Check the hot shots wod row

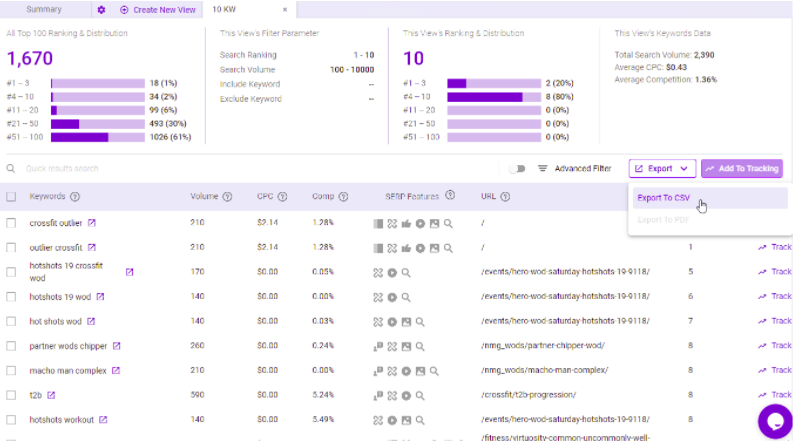click(11, 321)
